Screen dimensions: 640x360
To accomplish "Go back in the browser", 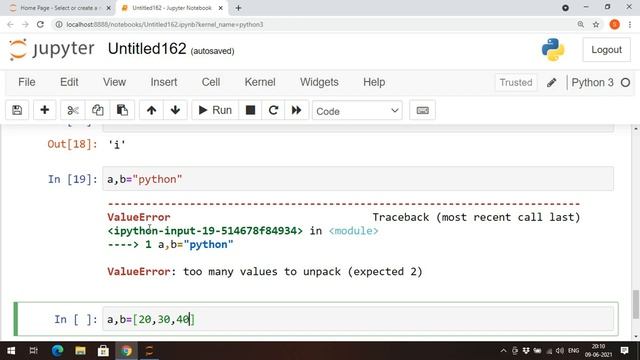I will pos(10,24).
